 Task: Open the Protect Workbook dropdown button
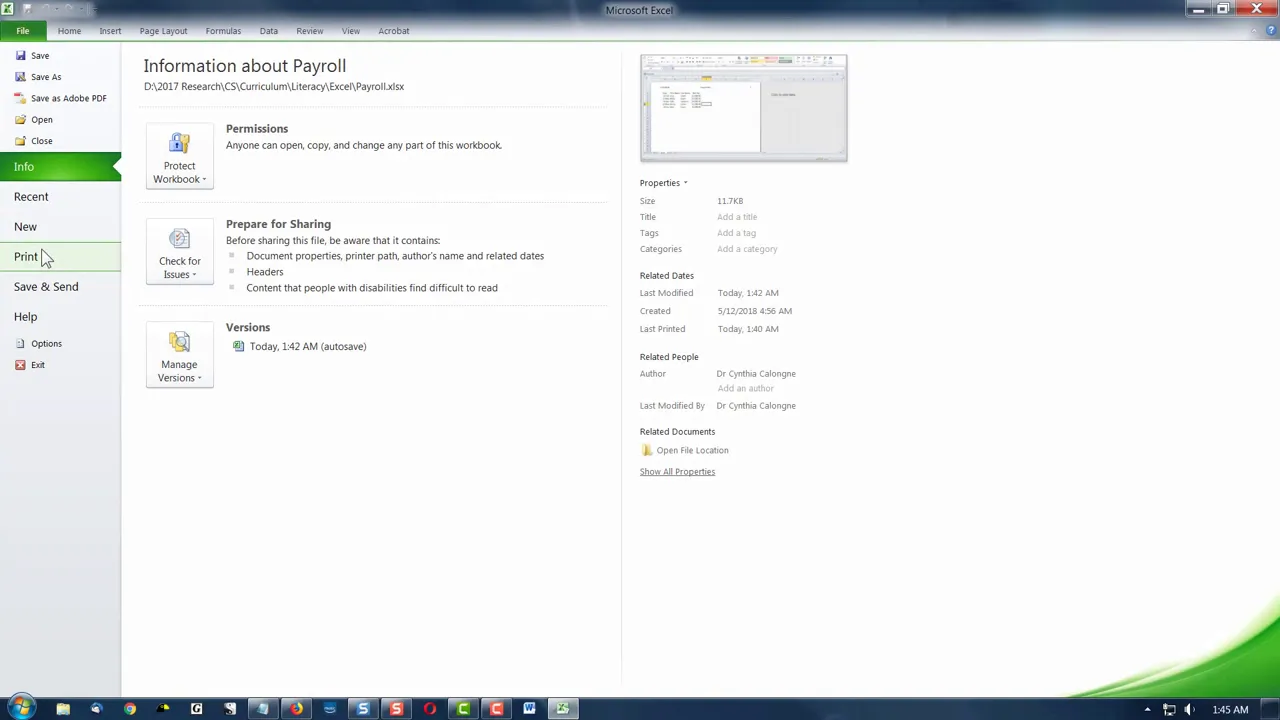coord(180,157)
